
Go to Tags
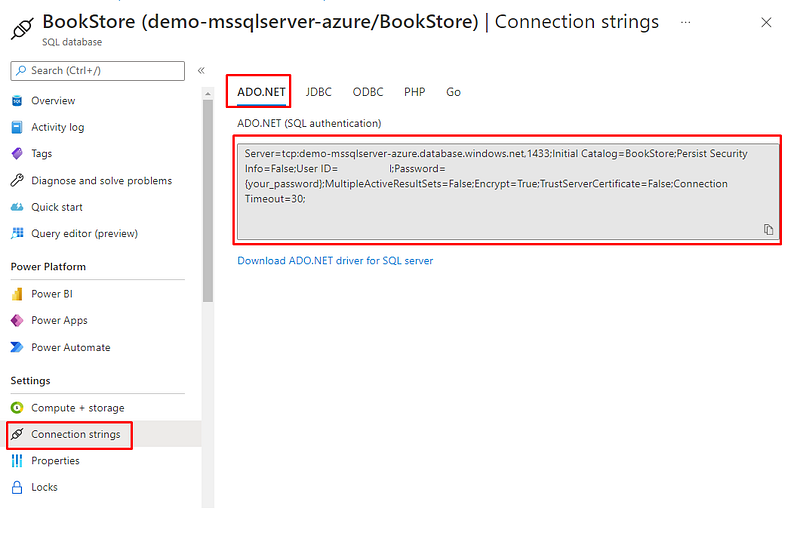pyautogui.click(x=41, y=154)
